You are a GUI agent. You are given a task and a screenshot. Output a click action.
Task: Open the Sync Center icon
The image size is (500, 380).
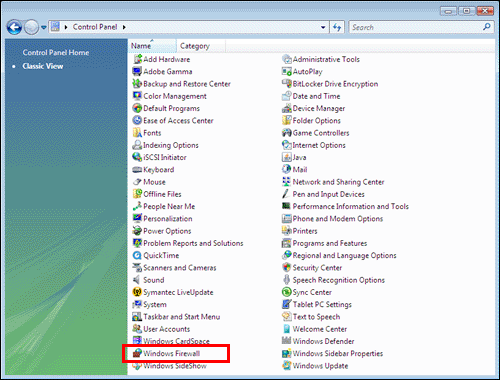coord(287,292)
